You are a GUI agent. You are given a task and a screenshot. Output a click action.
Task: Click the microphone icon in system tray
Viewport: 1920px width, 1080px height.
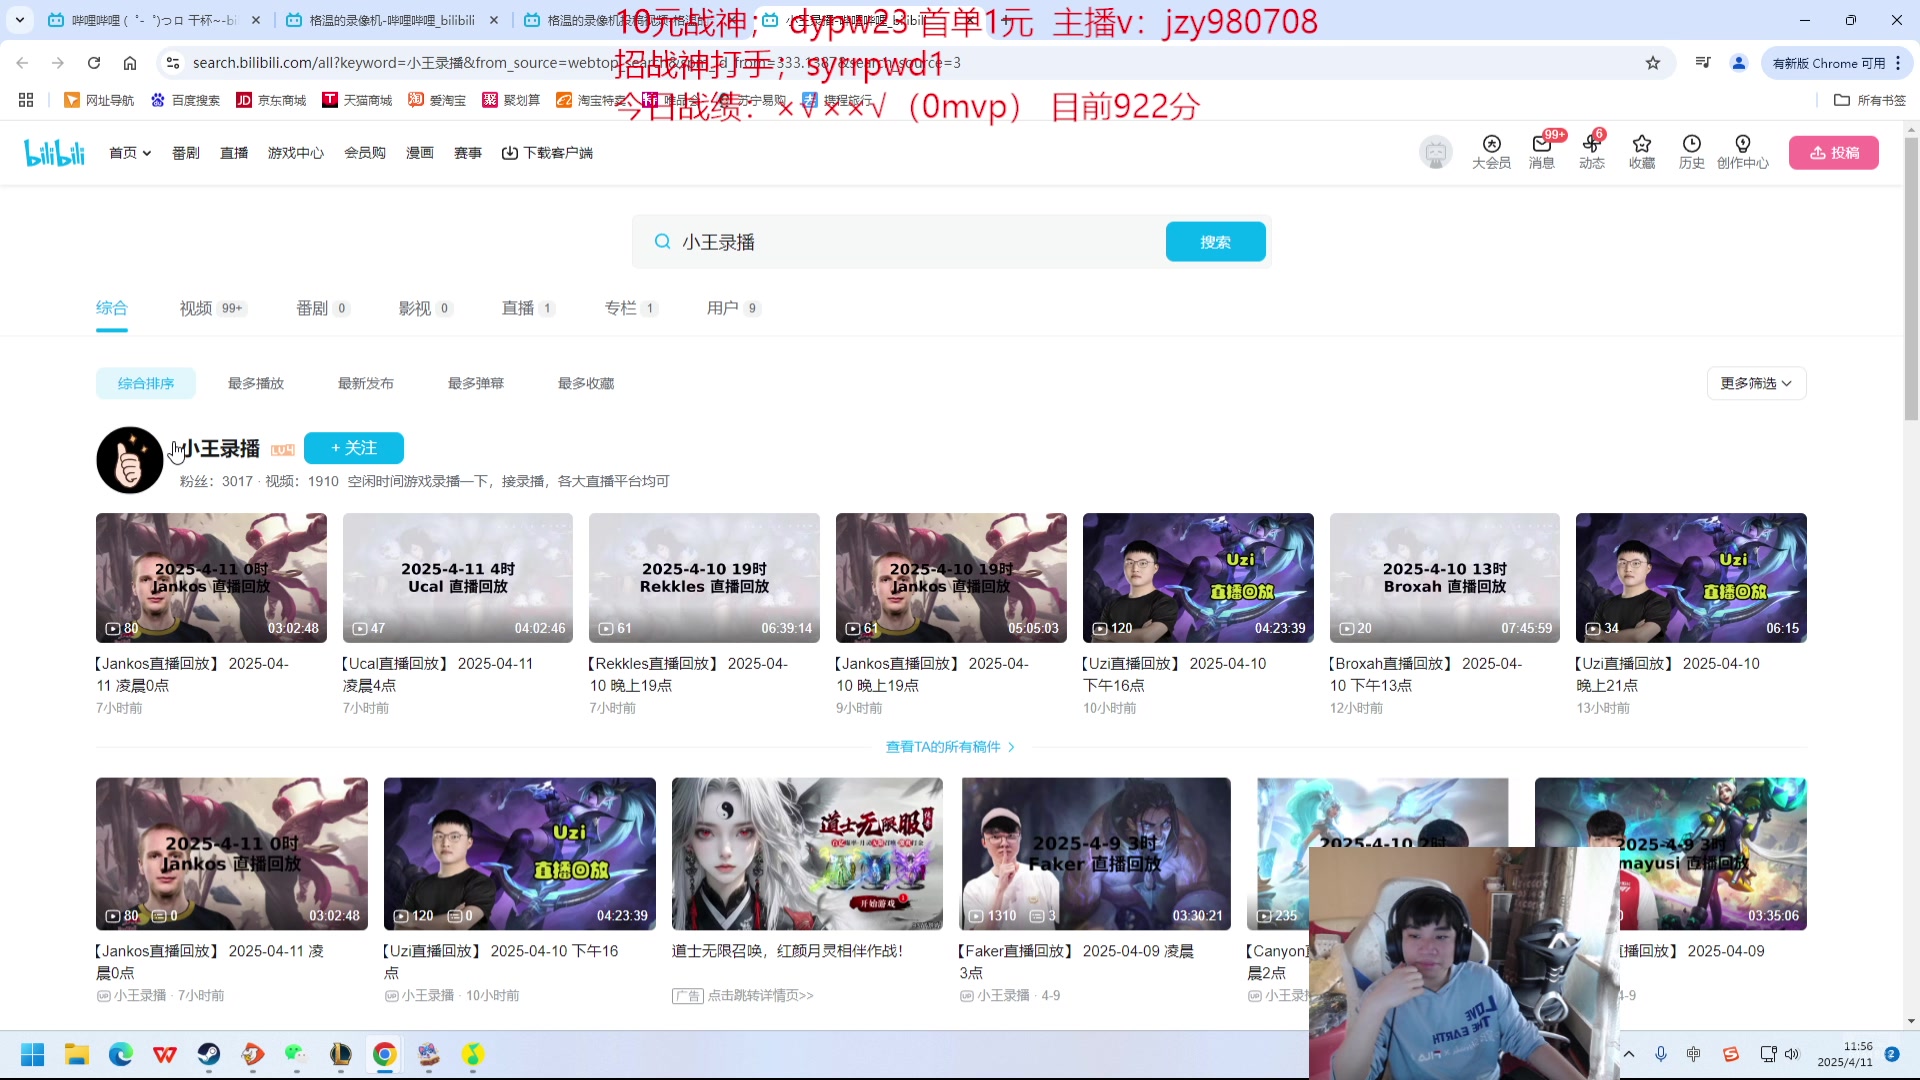click(1661, 1054)
